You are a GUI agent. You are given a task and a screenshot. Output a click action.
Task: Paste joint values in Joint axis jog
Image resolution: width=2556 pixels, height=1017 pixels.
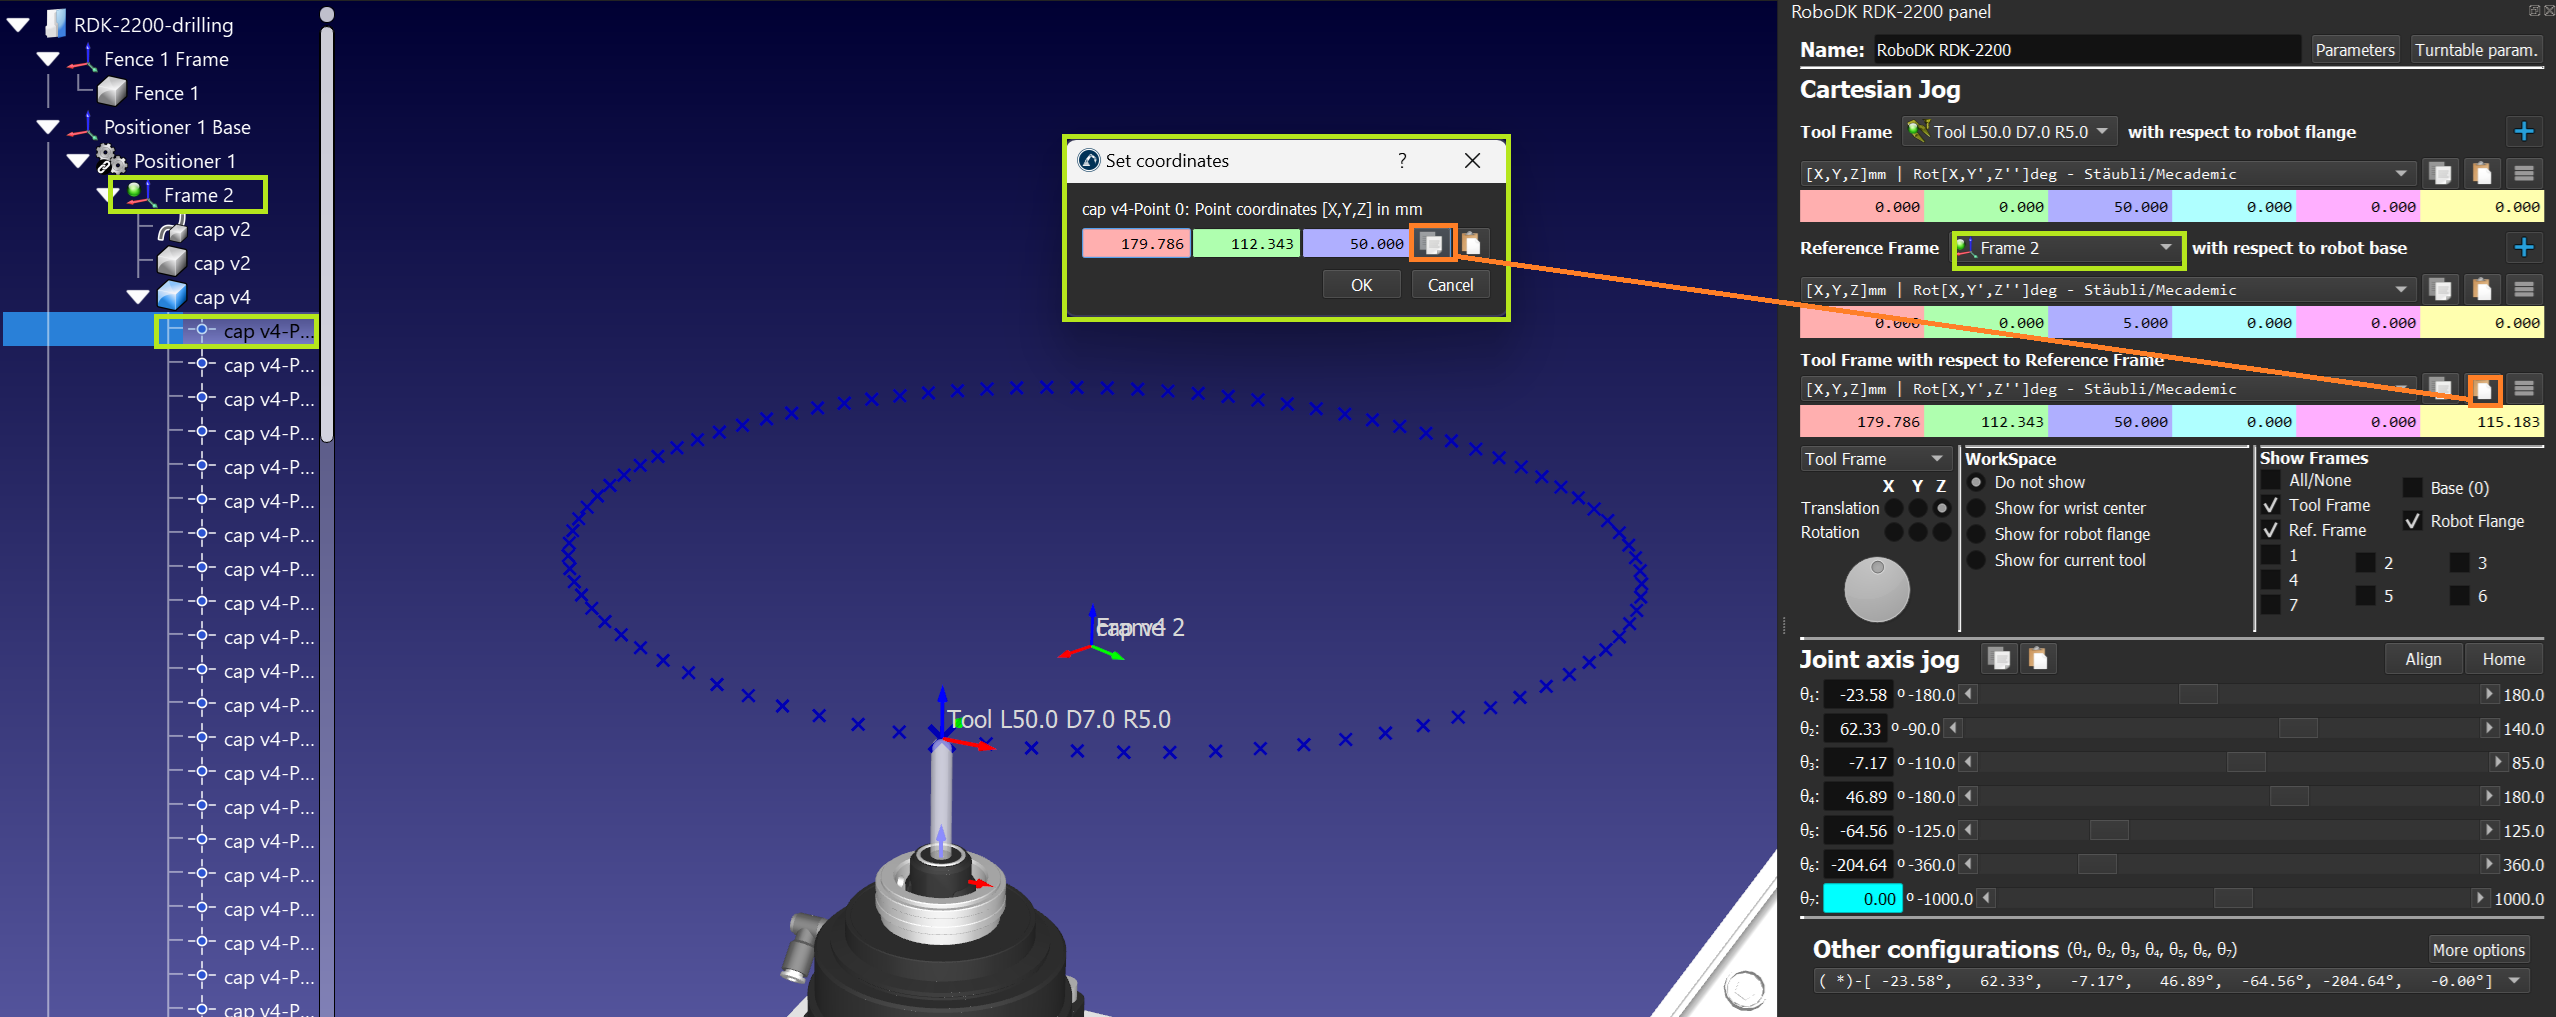2038,658
